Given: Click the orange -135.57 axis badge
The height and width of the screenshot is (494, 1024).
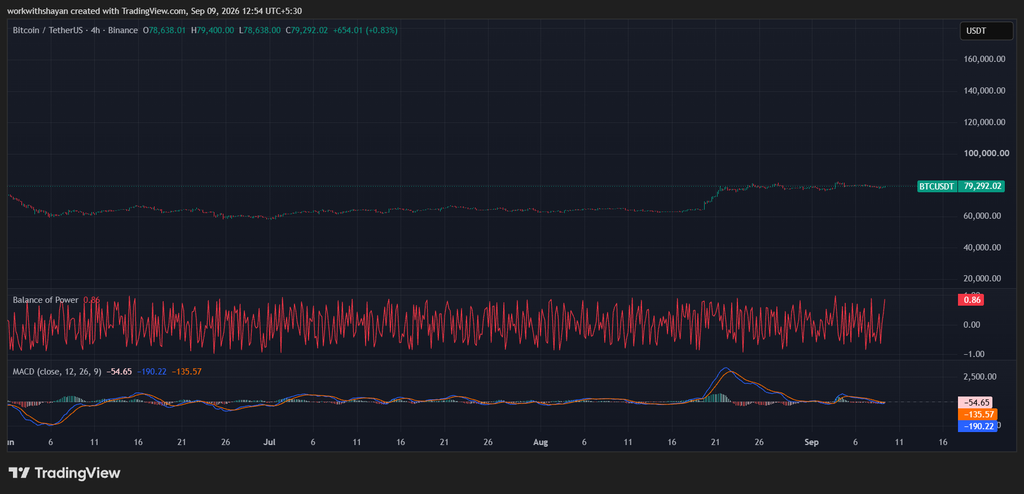Looking at the screenshot, I should pyautogui.click(x=976, y=414).
